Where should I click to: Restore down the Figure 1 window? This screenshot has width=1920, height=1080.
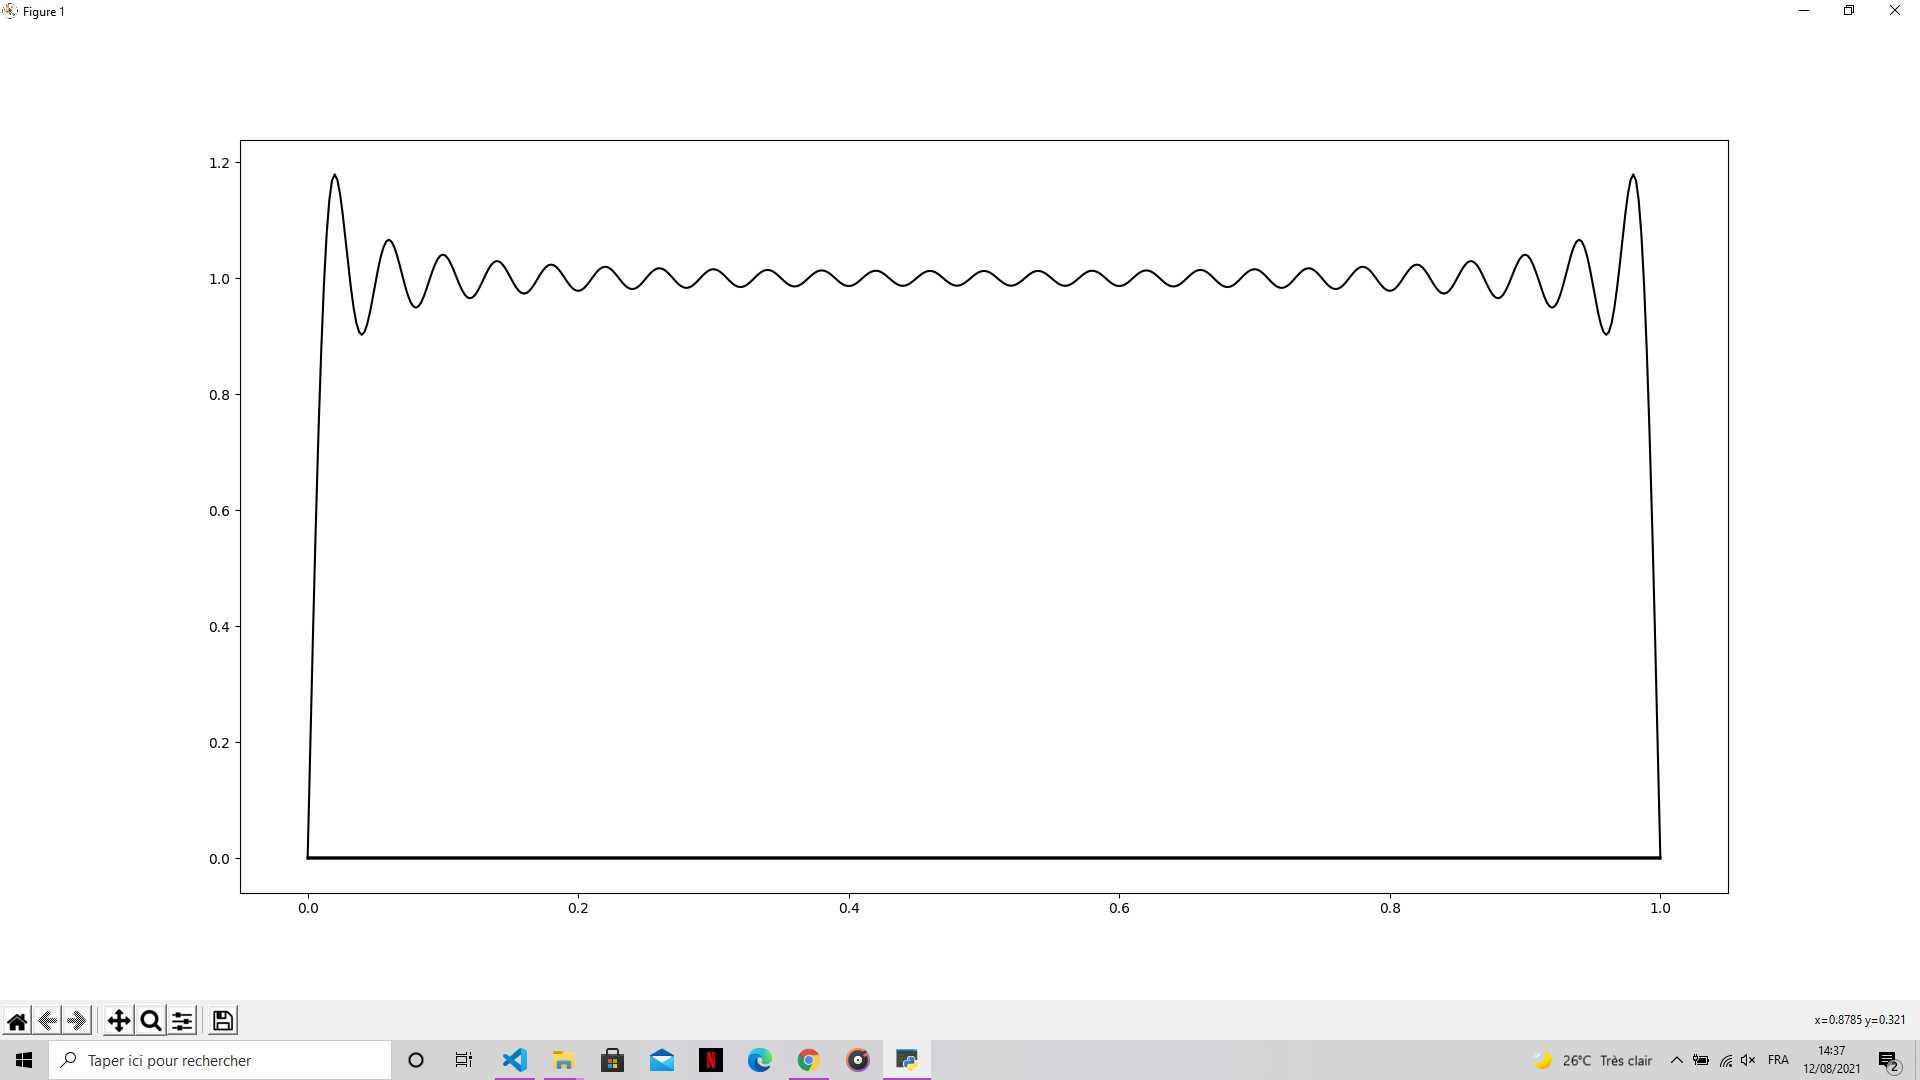pos(1849,11)
